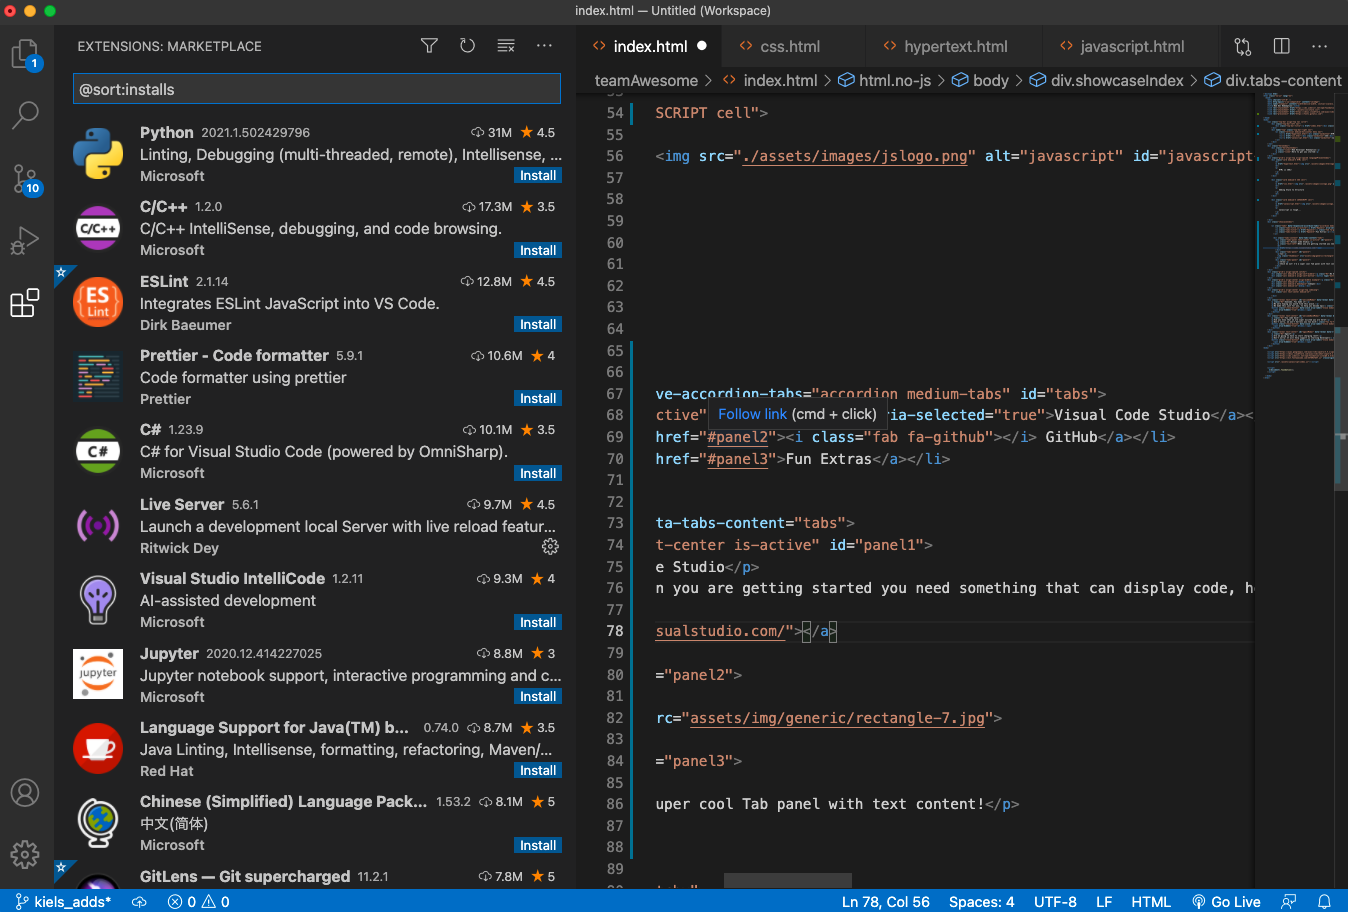Click the @sort:installs search field

click(x=317, y=89)
